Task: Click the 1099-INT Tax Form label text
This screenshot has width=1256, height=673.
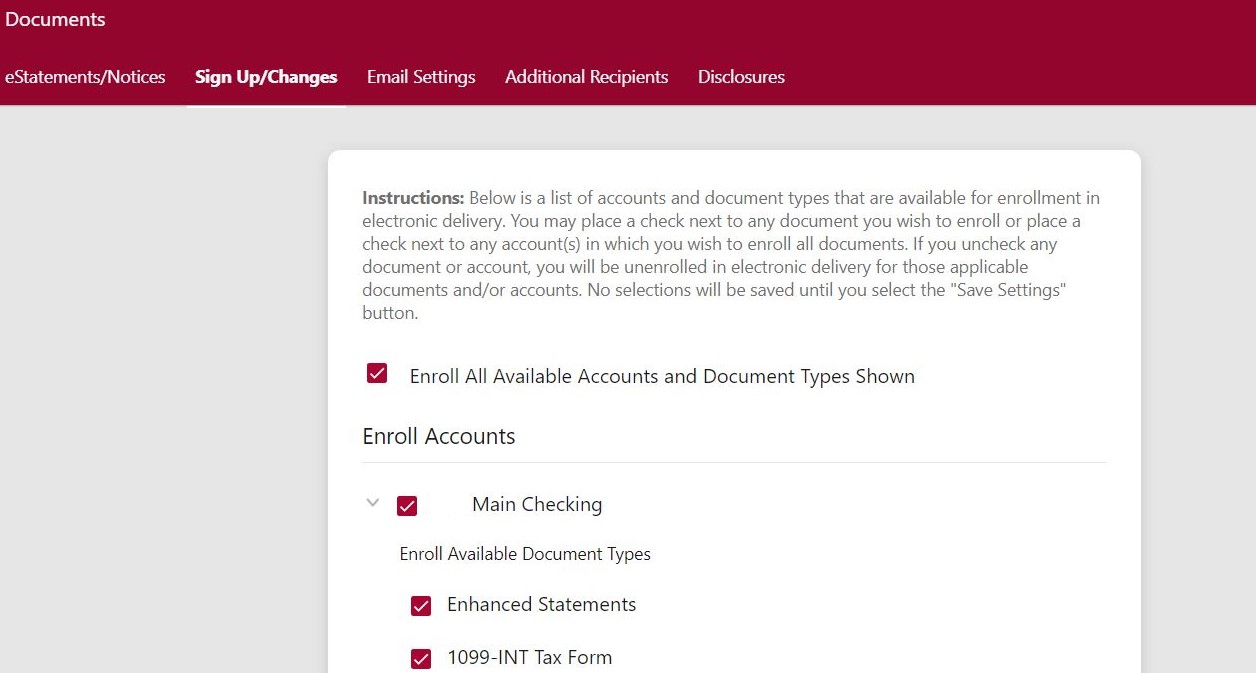Action: (529, 658)
